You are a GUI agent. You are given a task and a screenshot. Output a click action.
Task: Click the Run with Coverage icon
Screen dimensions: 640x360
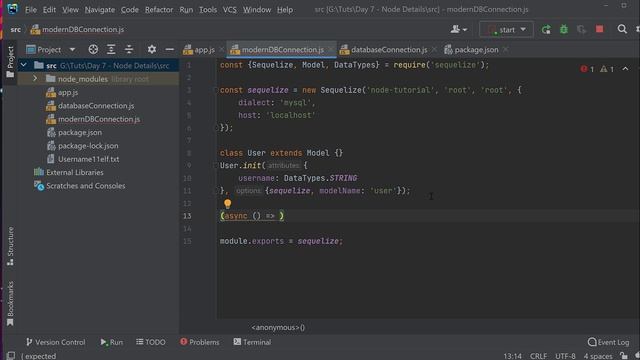coord(582,29)
